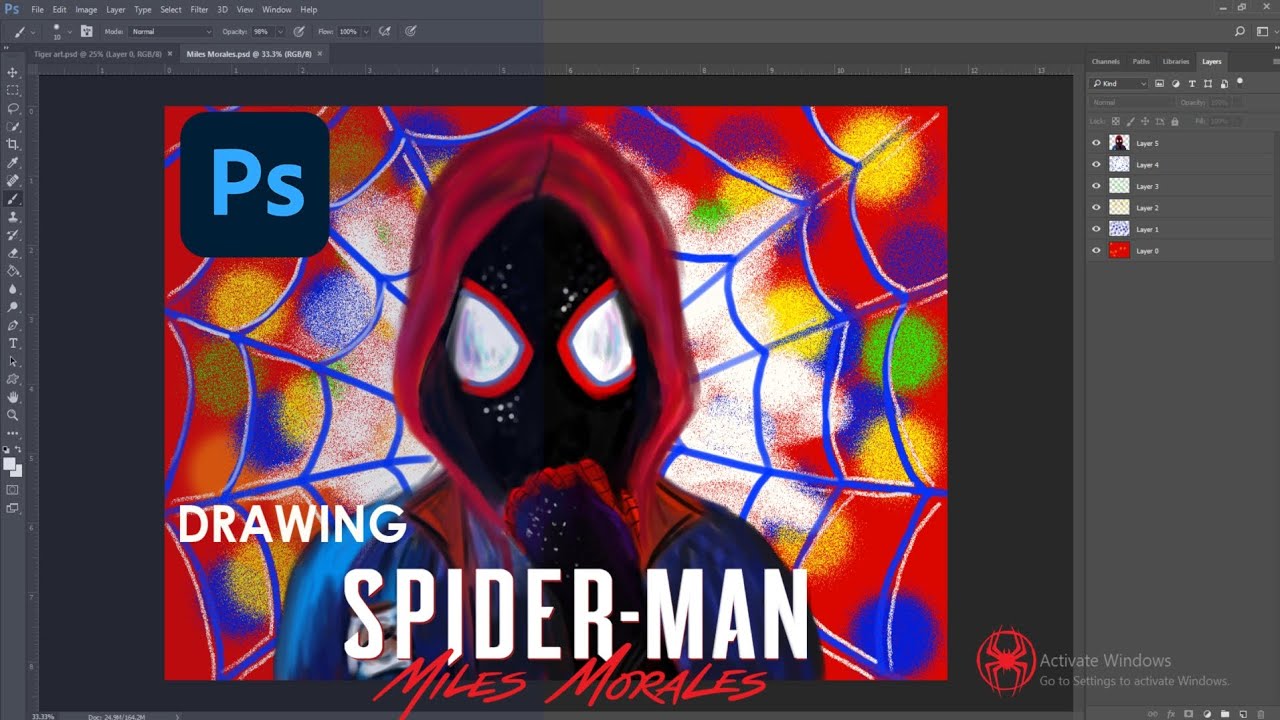Viewport: 1280px width, 720px height.
Task: Open the Brush Preset picker arrow
Action: (69, 32)
